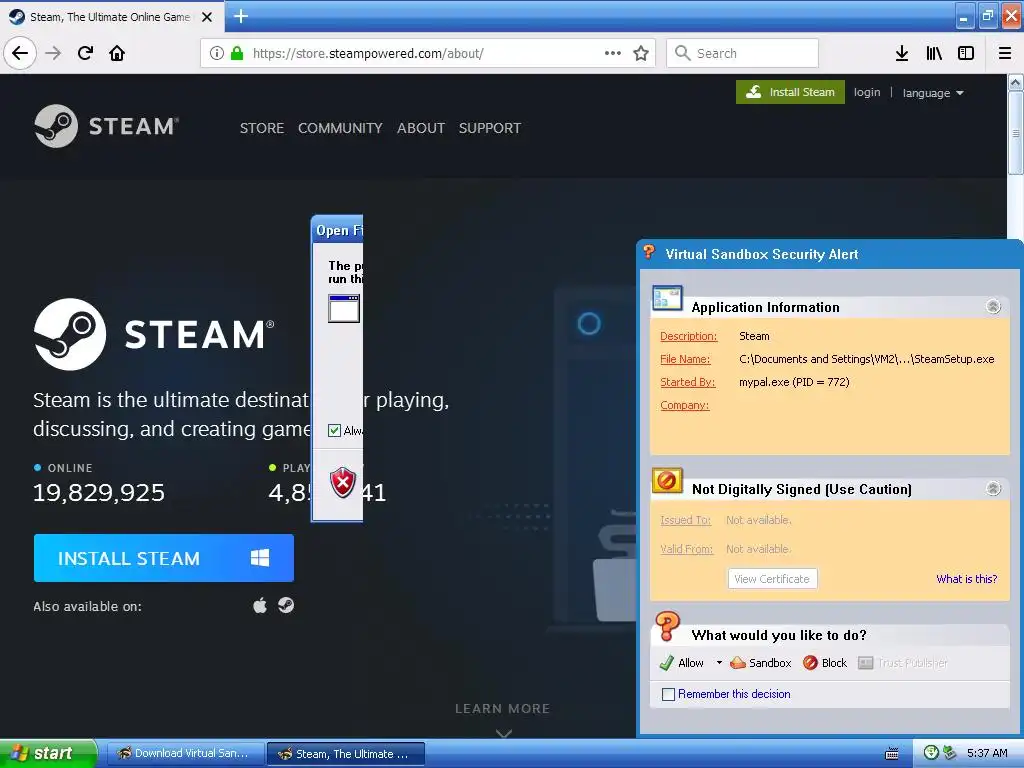Close the Steam browser tab
This screenshot has width=1024, height=768.
click(x=207, y=17)
